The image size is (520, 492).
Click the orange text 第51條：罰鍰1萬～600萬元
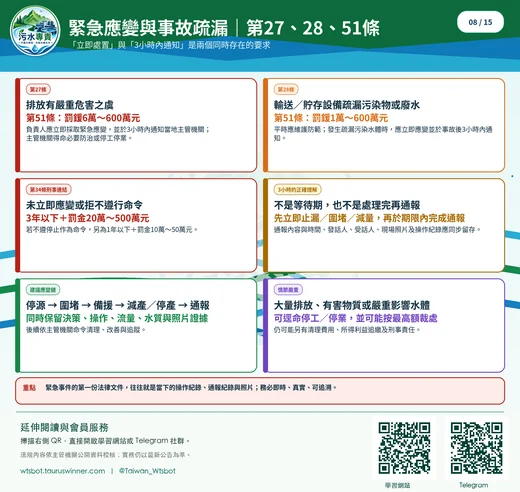(x=331, y=118)
